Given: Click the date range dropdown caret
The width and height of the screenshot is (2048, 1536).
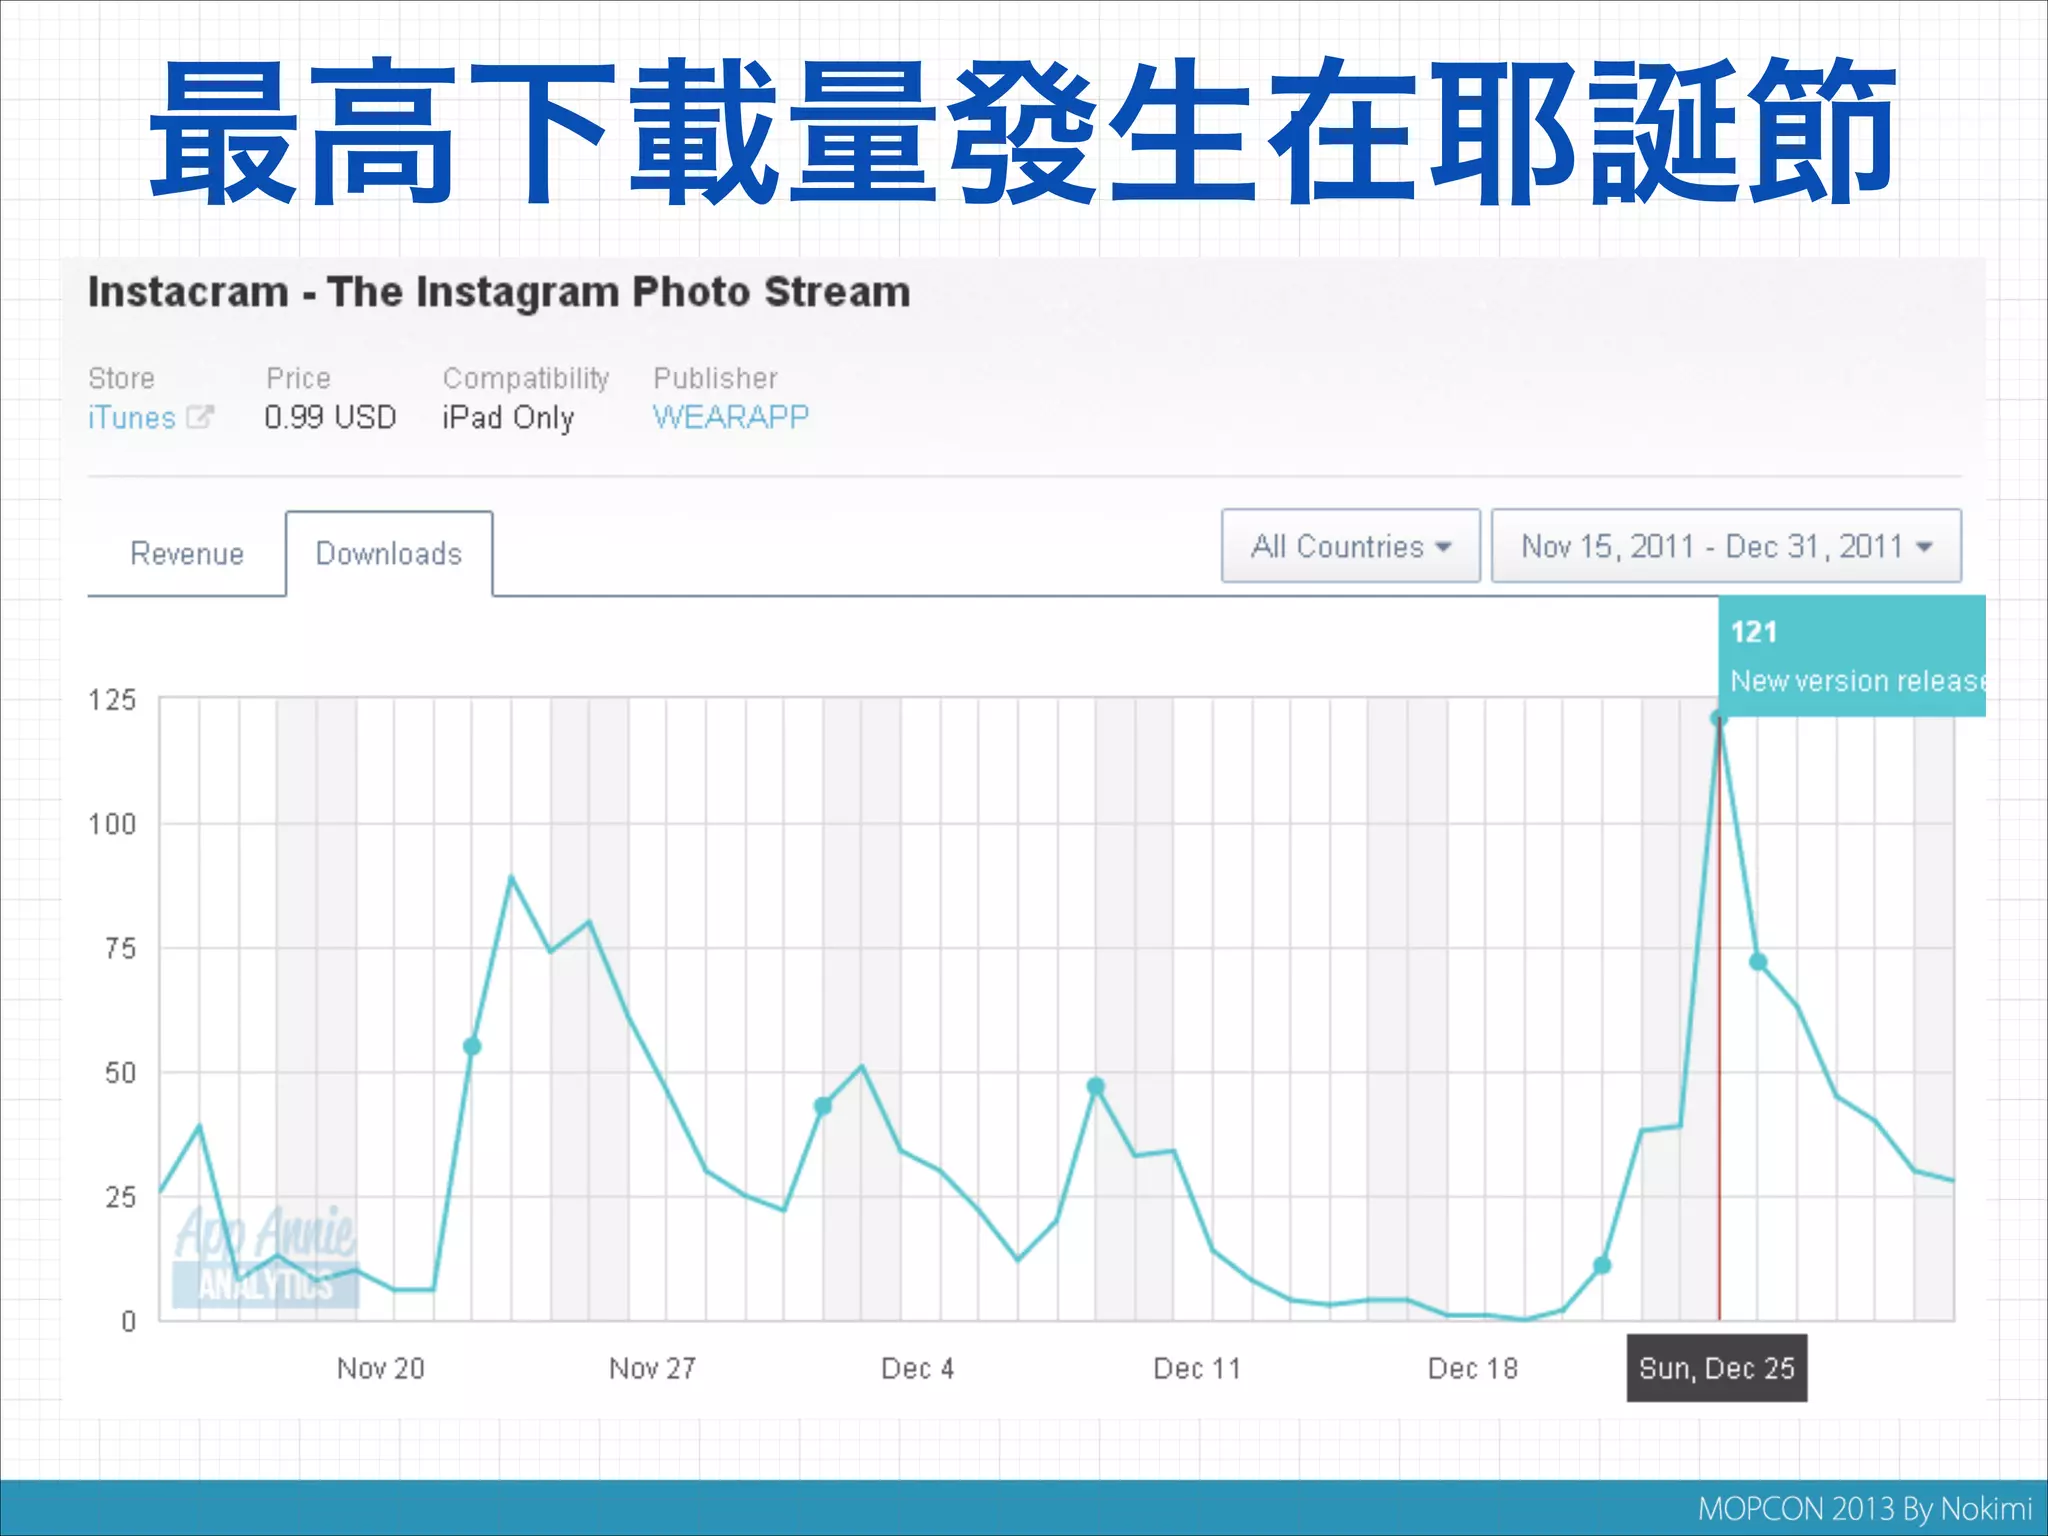Looking at the screenshot, I should [x=1924, y=547].
